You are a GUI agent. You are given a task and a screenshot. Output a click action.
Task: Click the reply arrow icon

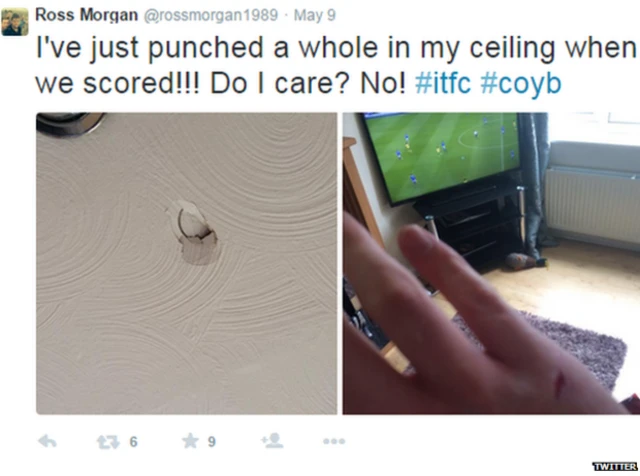coord(47,441)
